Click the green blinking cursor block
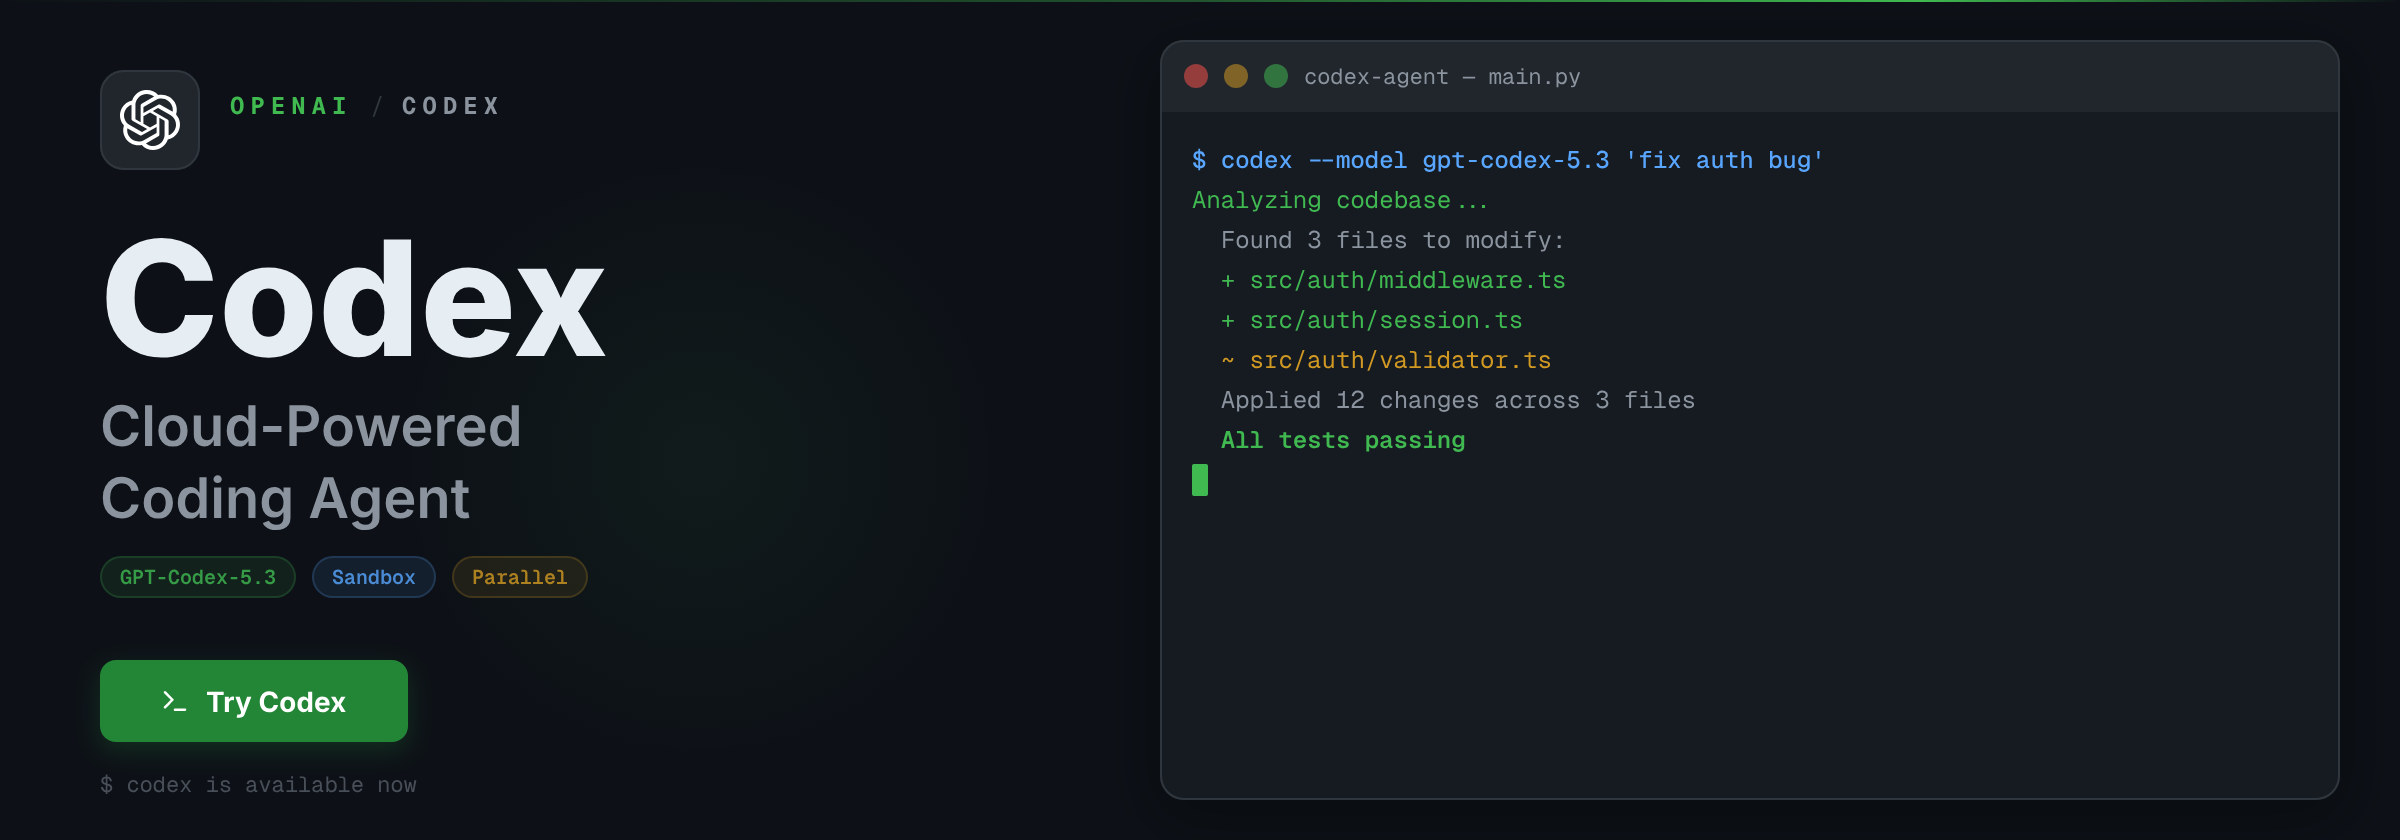 click(x=1199, y=480)
